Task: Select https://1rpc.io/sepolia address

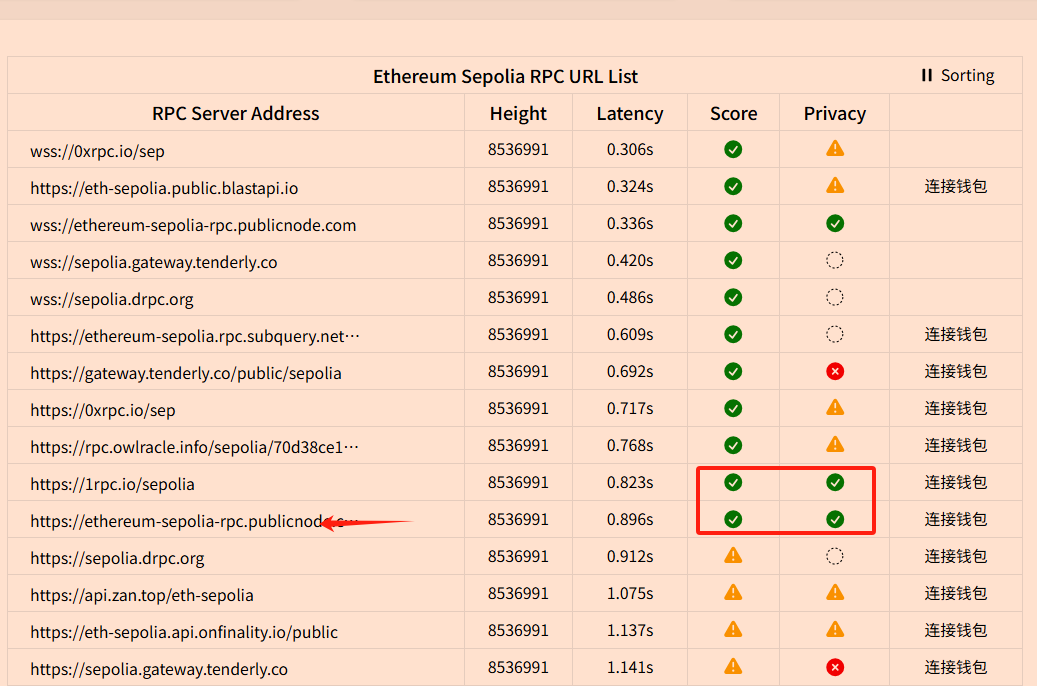Action: pyautogui.click(x=112, y=484)
